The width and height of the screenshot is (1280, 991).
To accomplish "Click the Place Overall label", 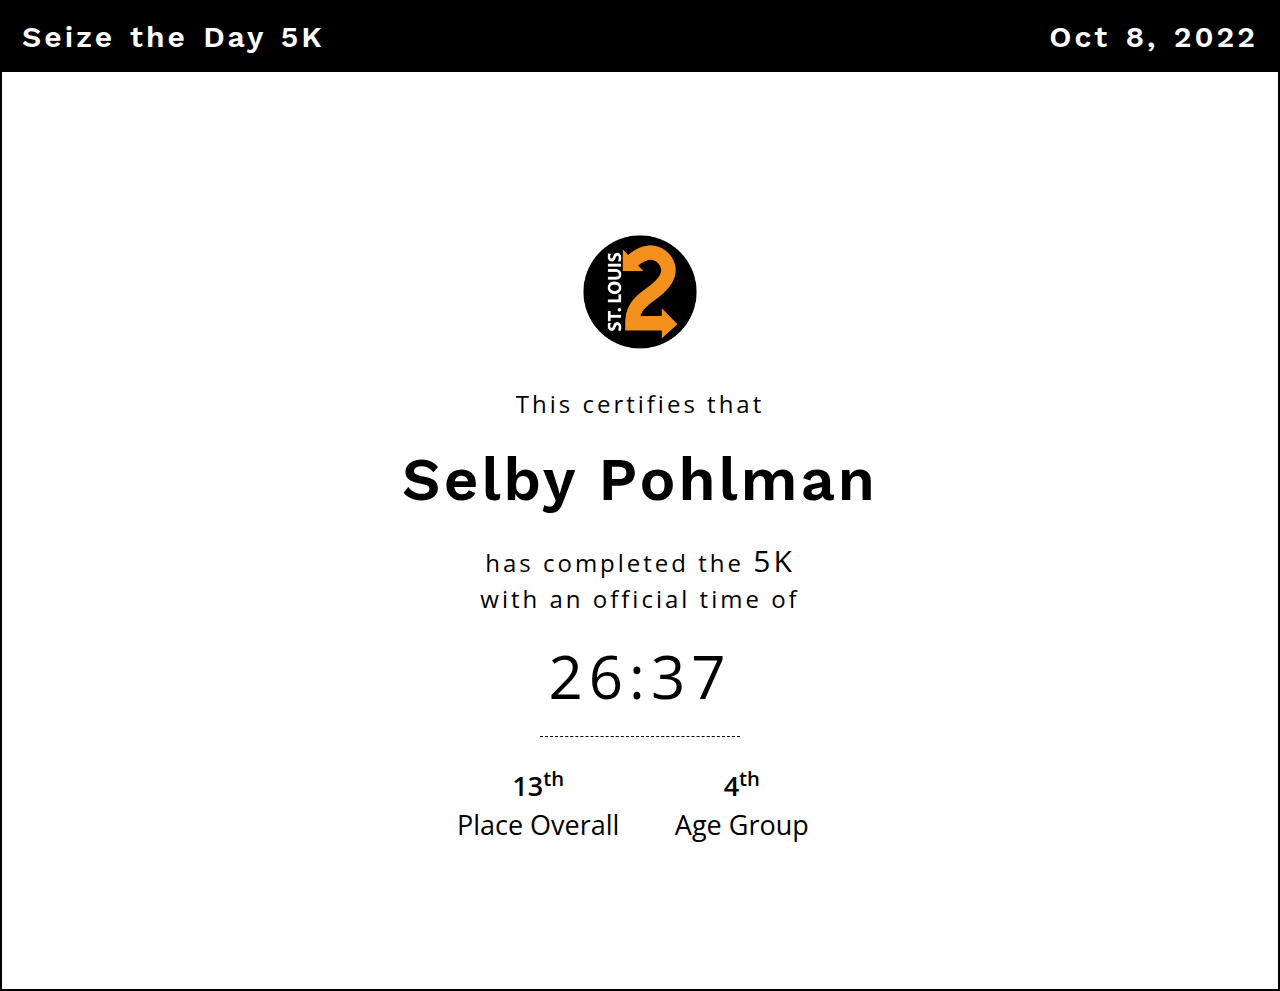I will [538, 826].
